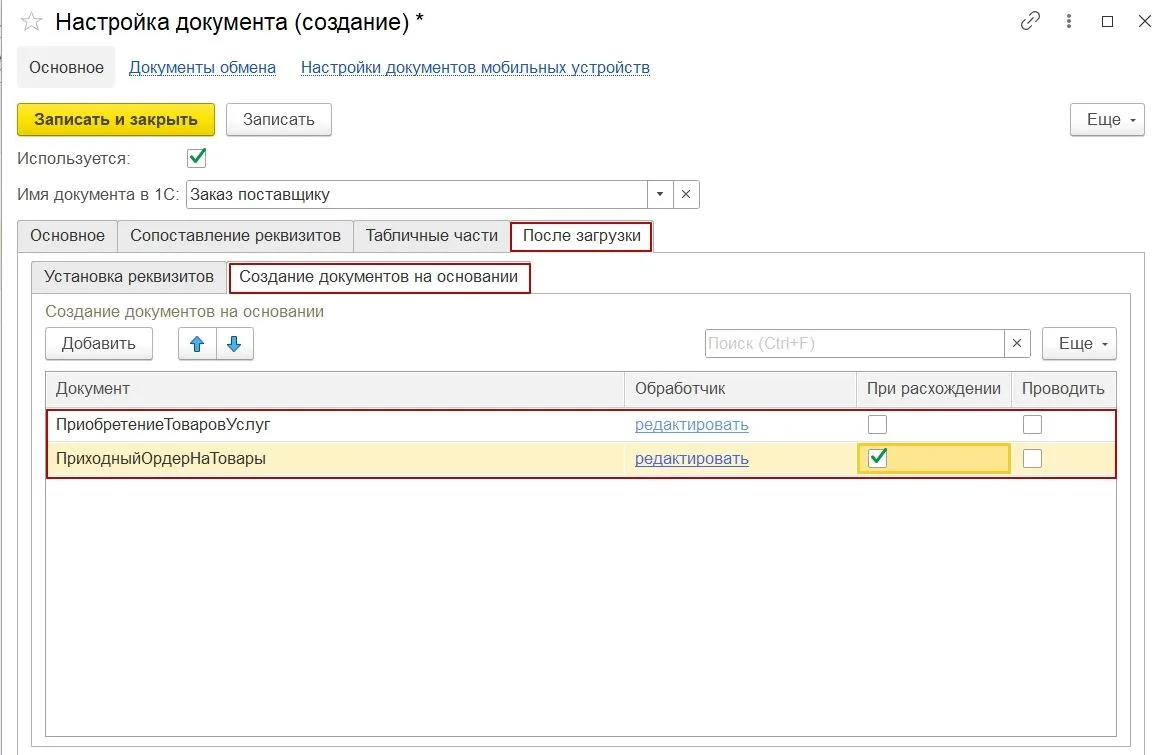Click the Добавить button
The image size is (1167, 755).
click(x=98, y=343)
